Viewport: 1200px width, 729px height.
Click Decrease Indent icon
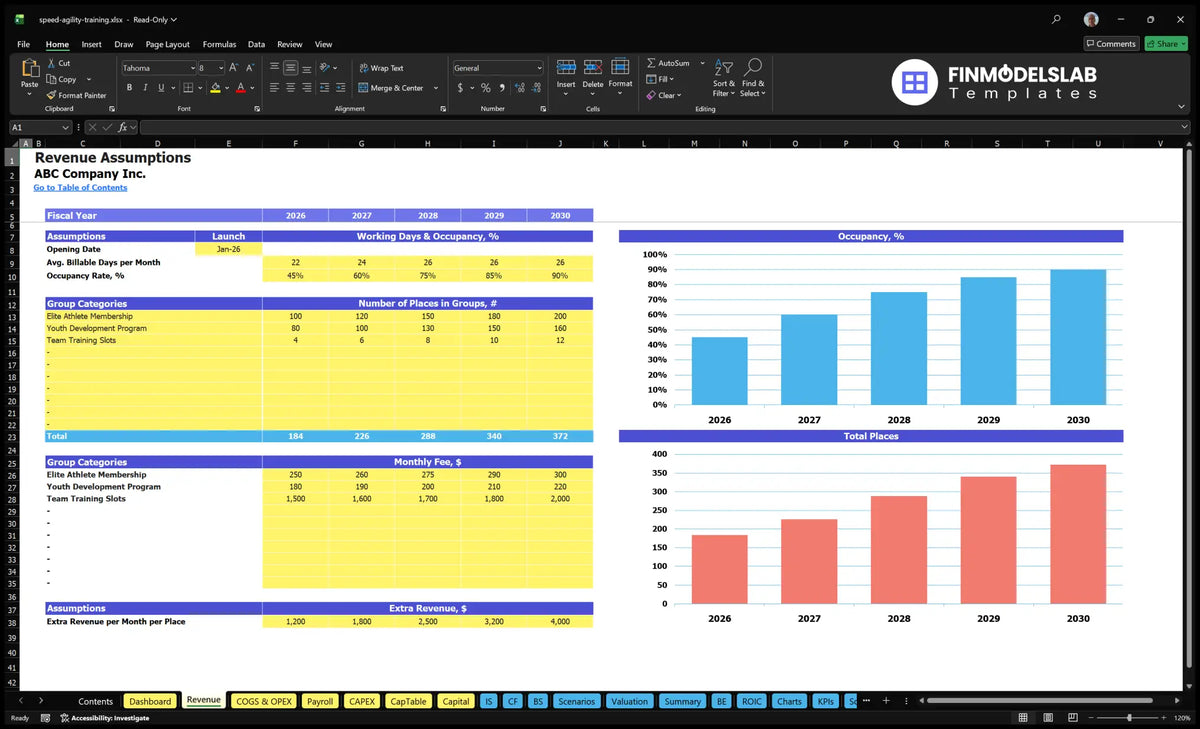point(325,88)
